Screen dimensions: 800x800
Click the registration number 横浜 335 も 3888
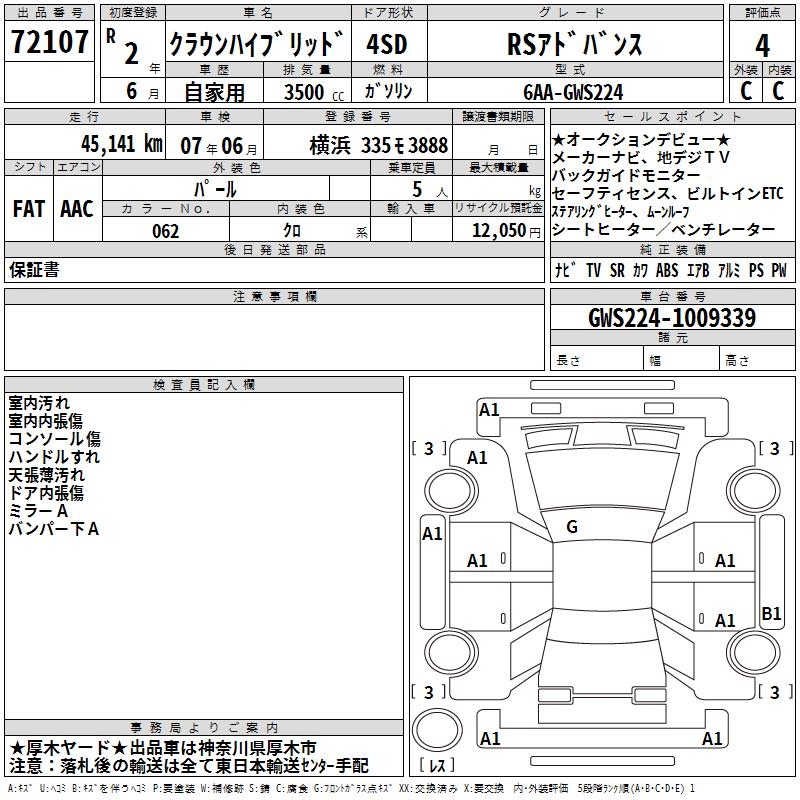pyautogui.click(x=379, y=146)
